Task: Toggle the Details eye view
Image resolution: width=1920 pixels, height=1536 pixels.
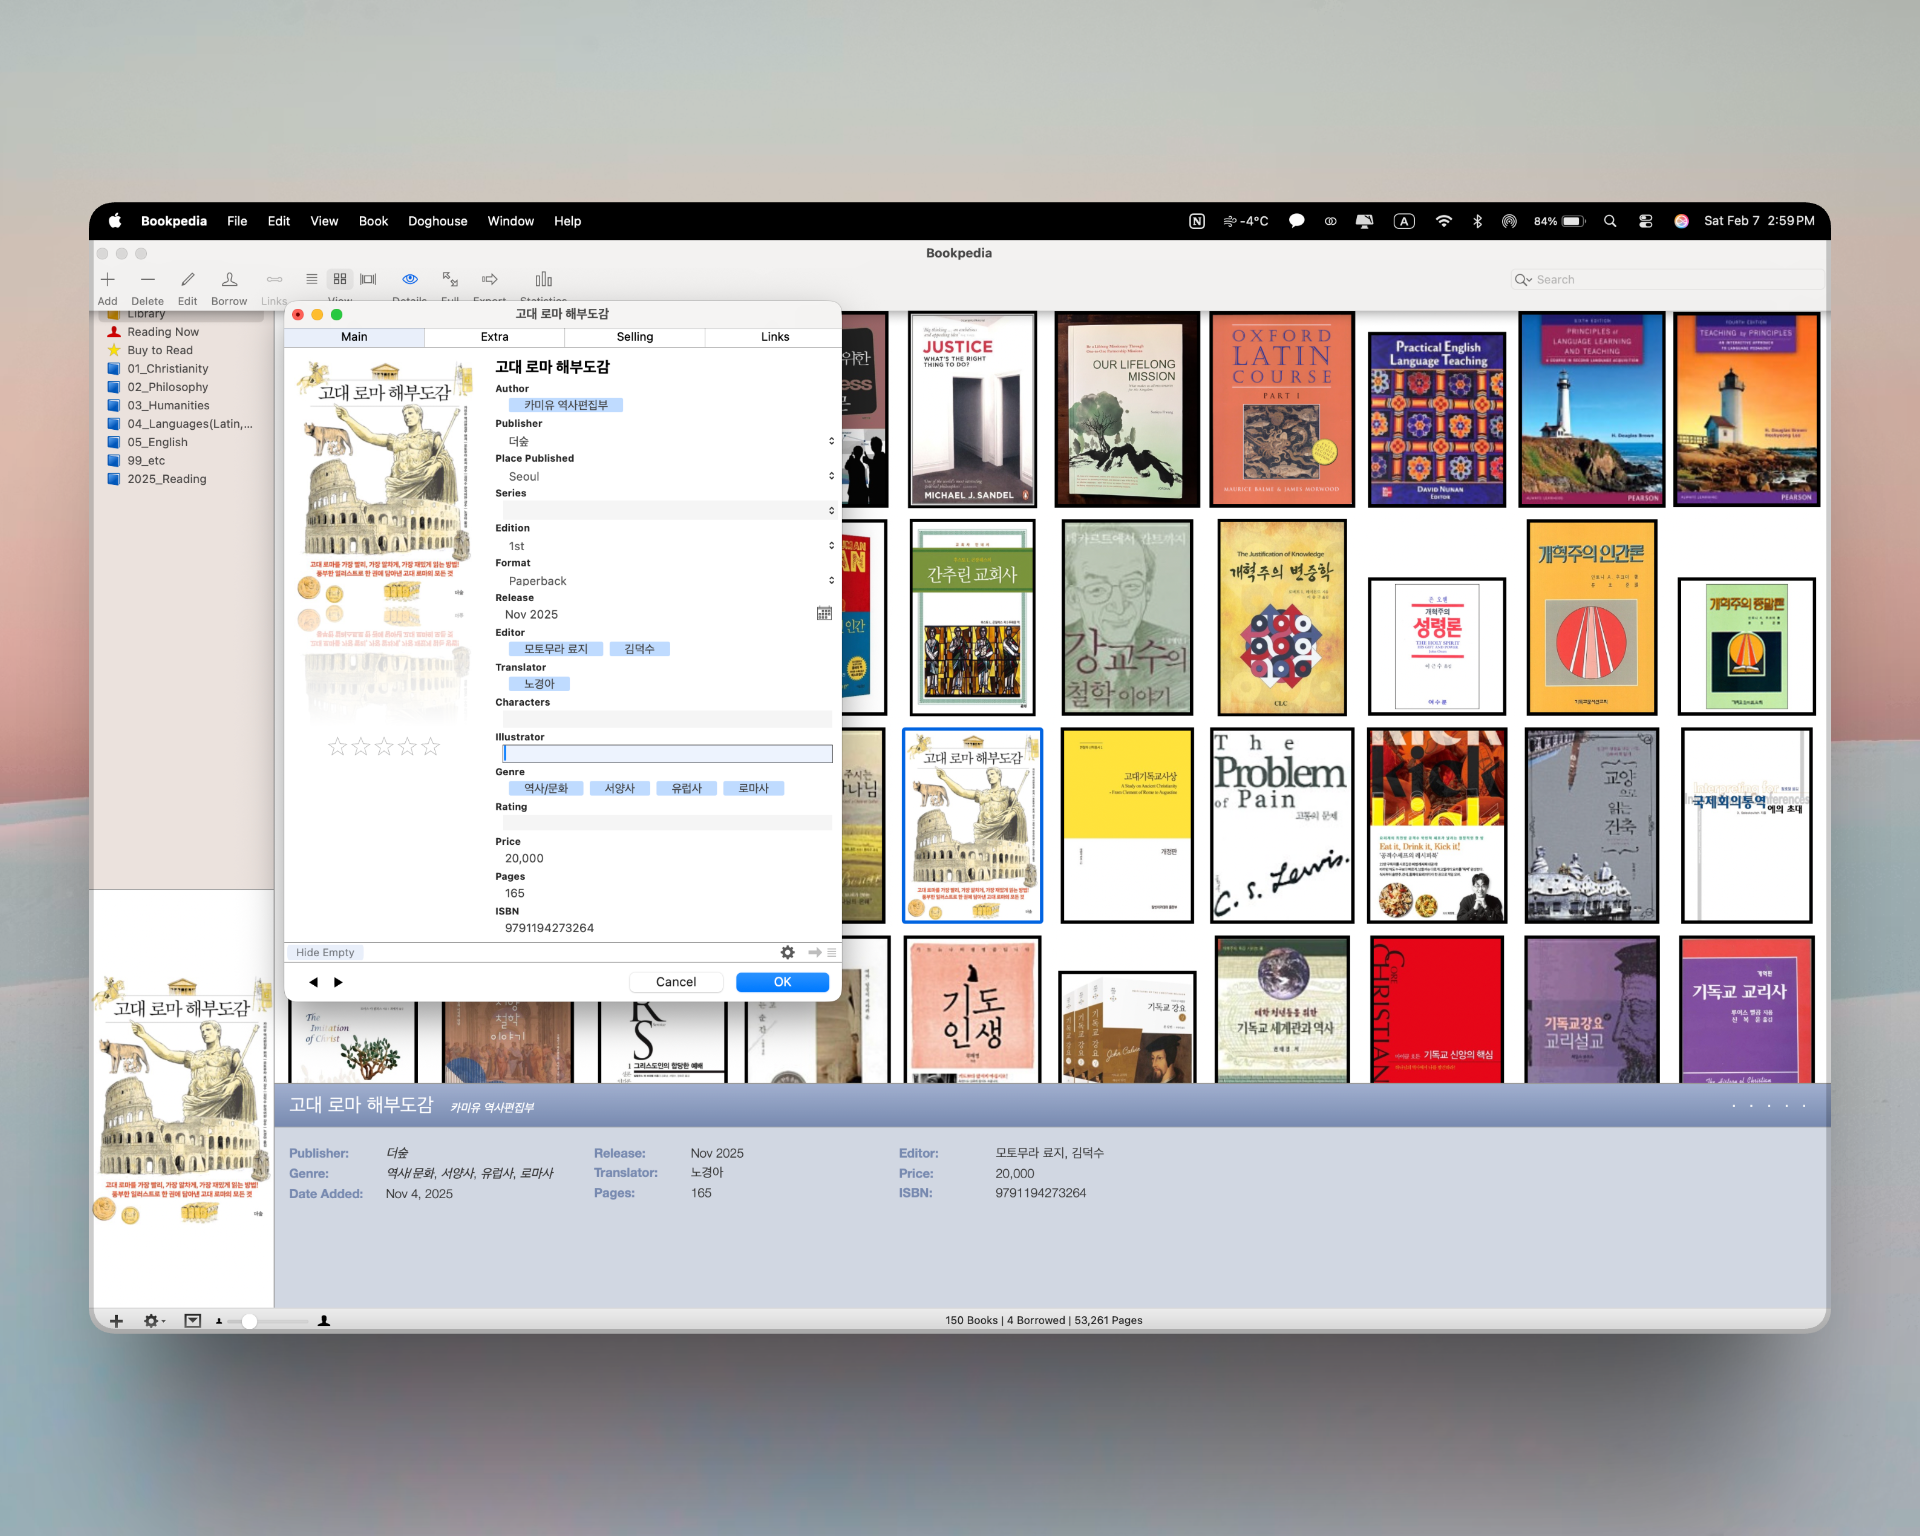Action: click(410, 279)
